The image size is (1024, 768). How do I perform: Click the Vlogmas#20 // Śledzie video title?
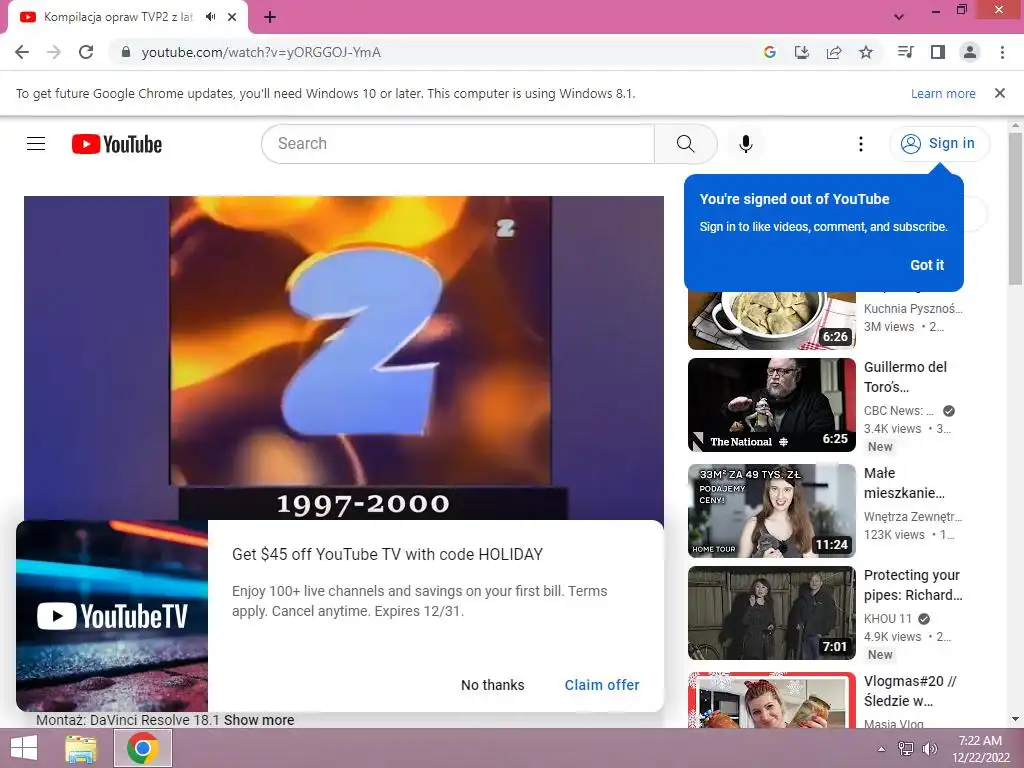click(910, 691)
